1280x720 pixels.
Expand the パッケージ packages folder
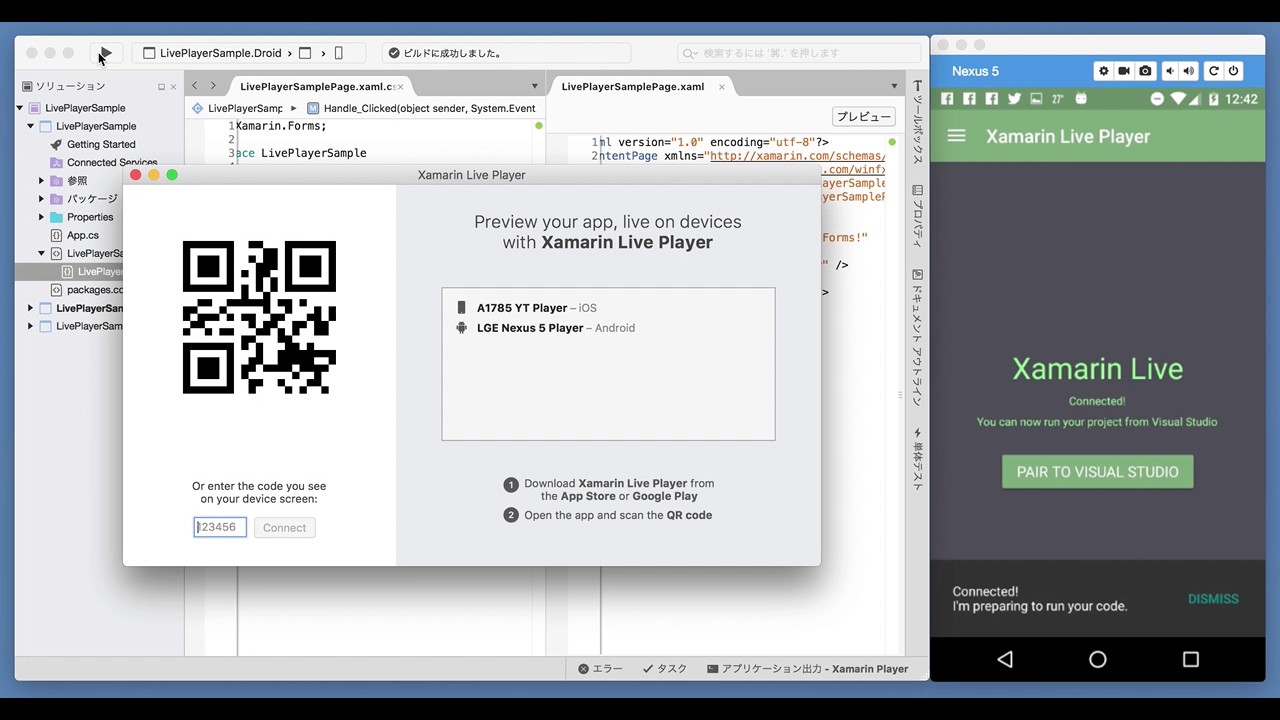[42, 199]
